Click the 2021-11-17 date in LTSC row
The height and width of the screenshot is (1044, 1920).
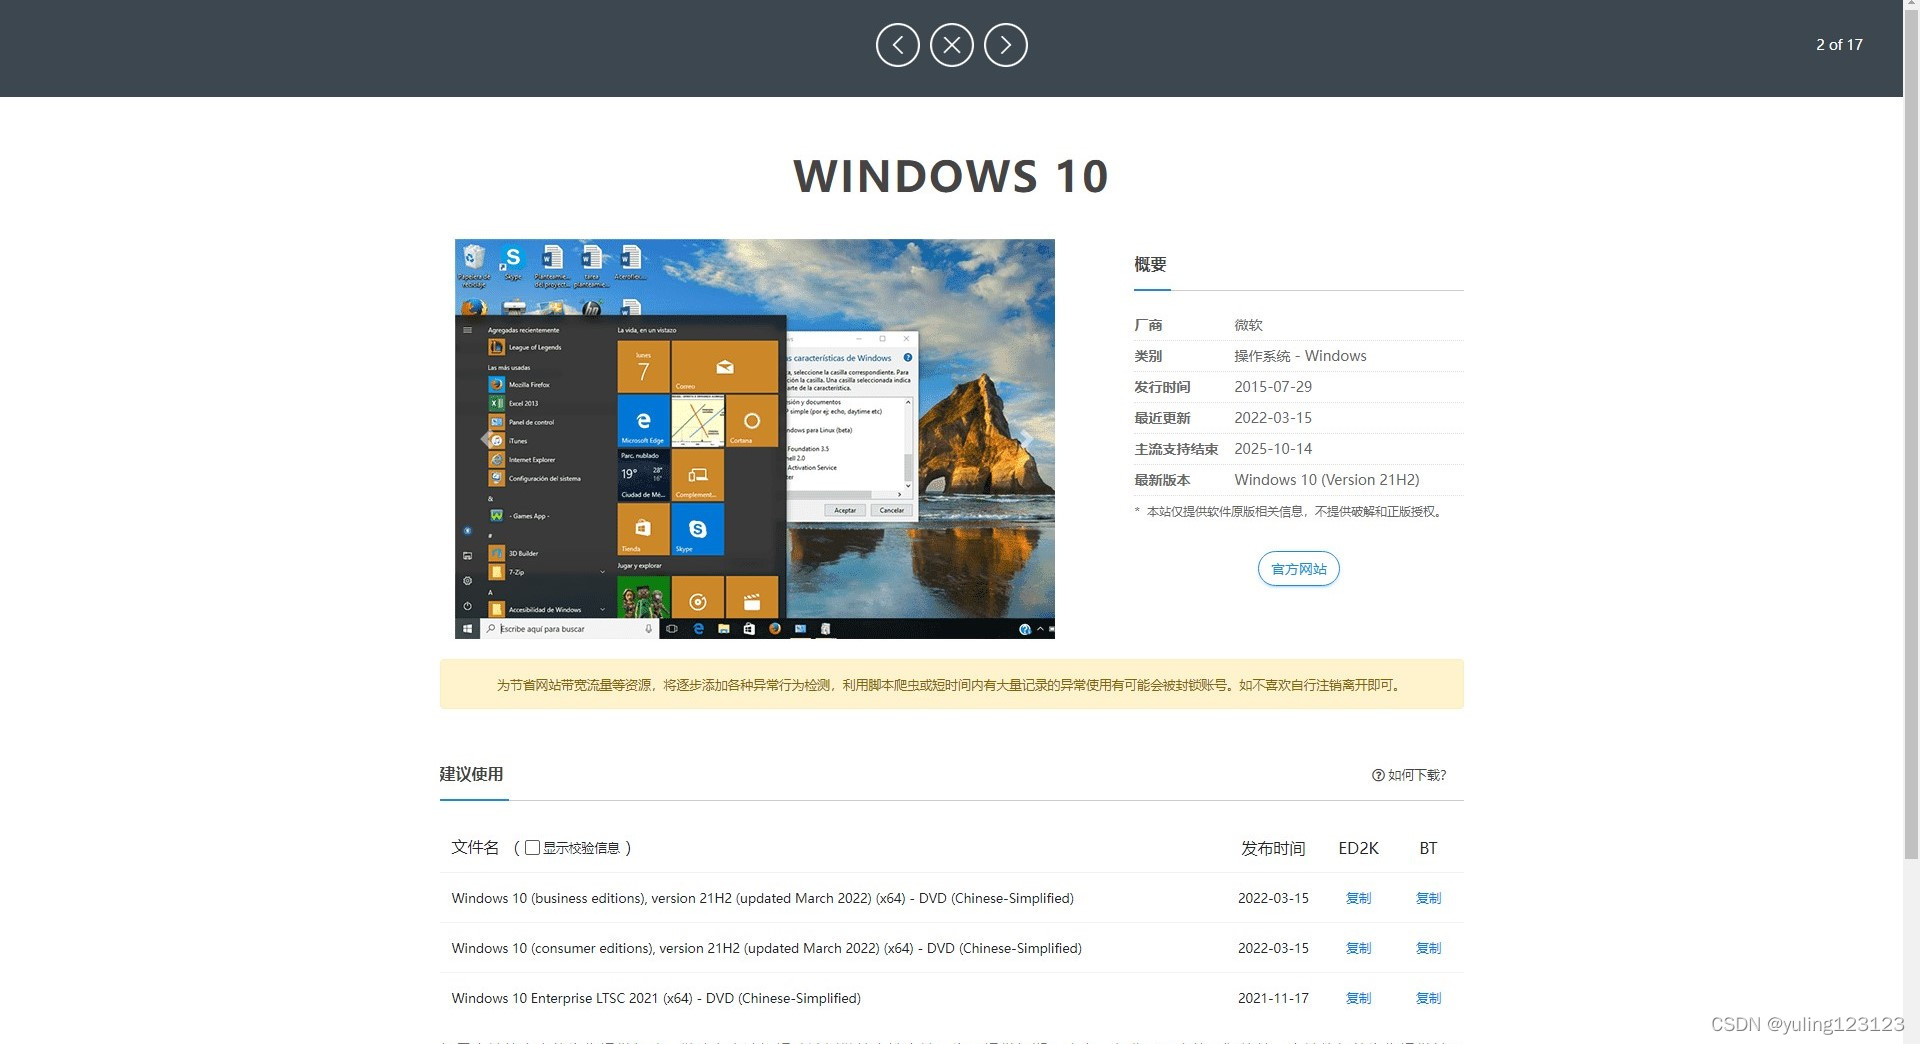[x=1273, y=998]
